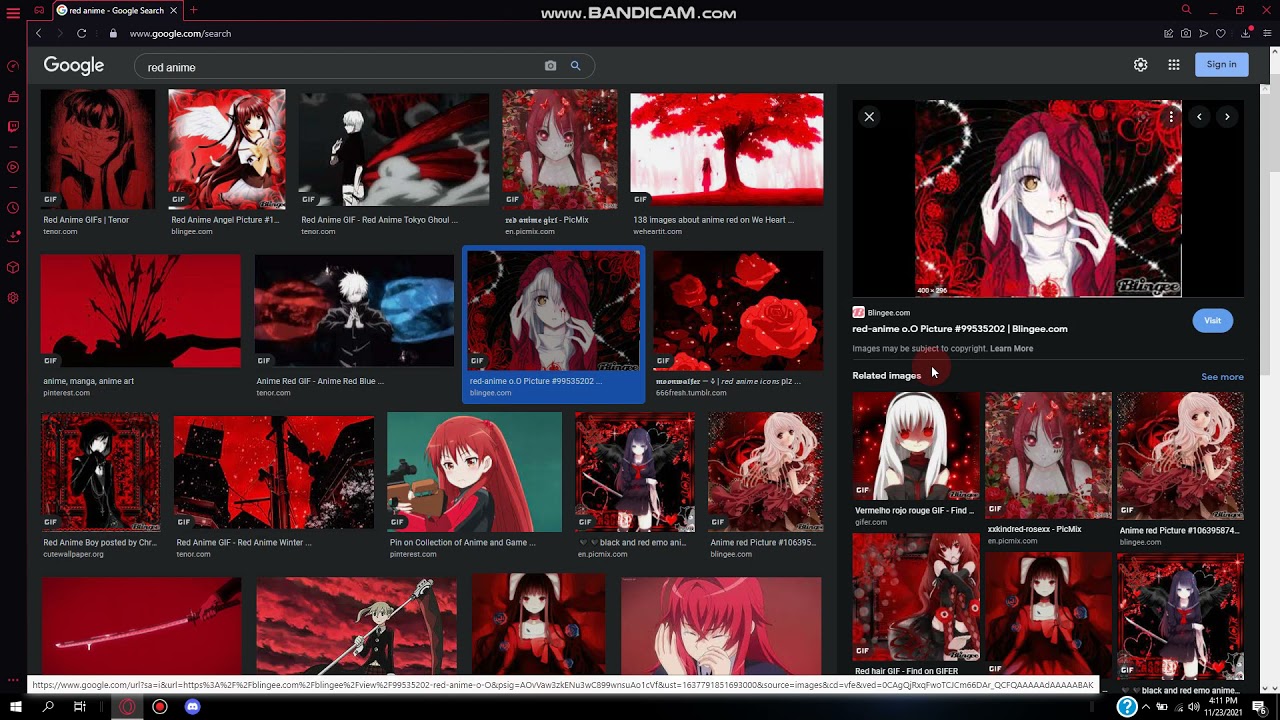Image resolution: width=1280 pixels, height=720 pixels.
Task: Show next image in preview panel
Action: [x=1227, y=117]
